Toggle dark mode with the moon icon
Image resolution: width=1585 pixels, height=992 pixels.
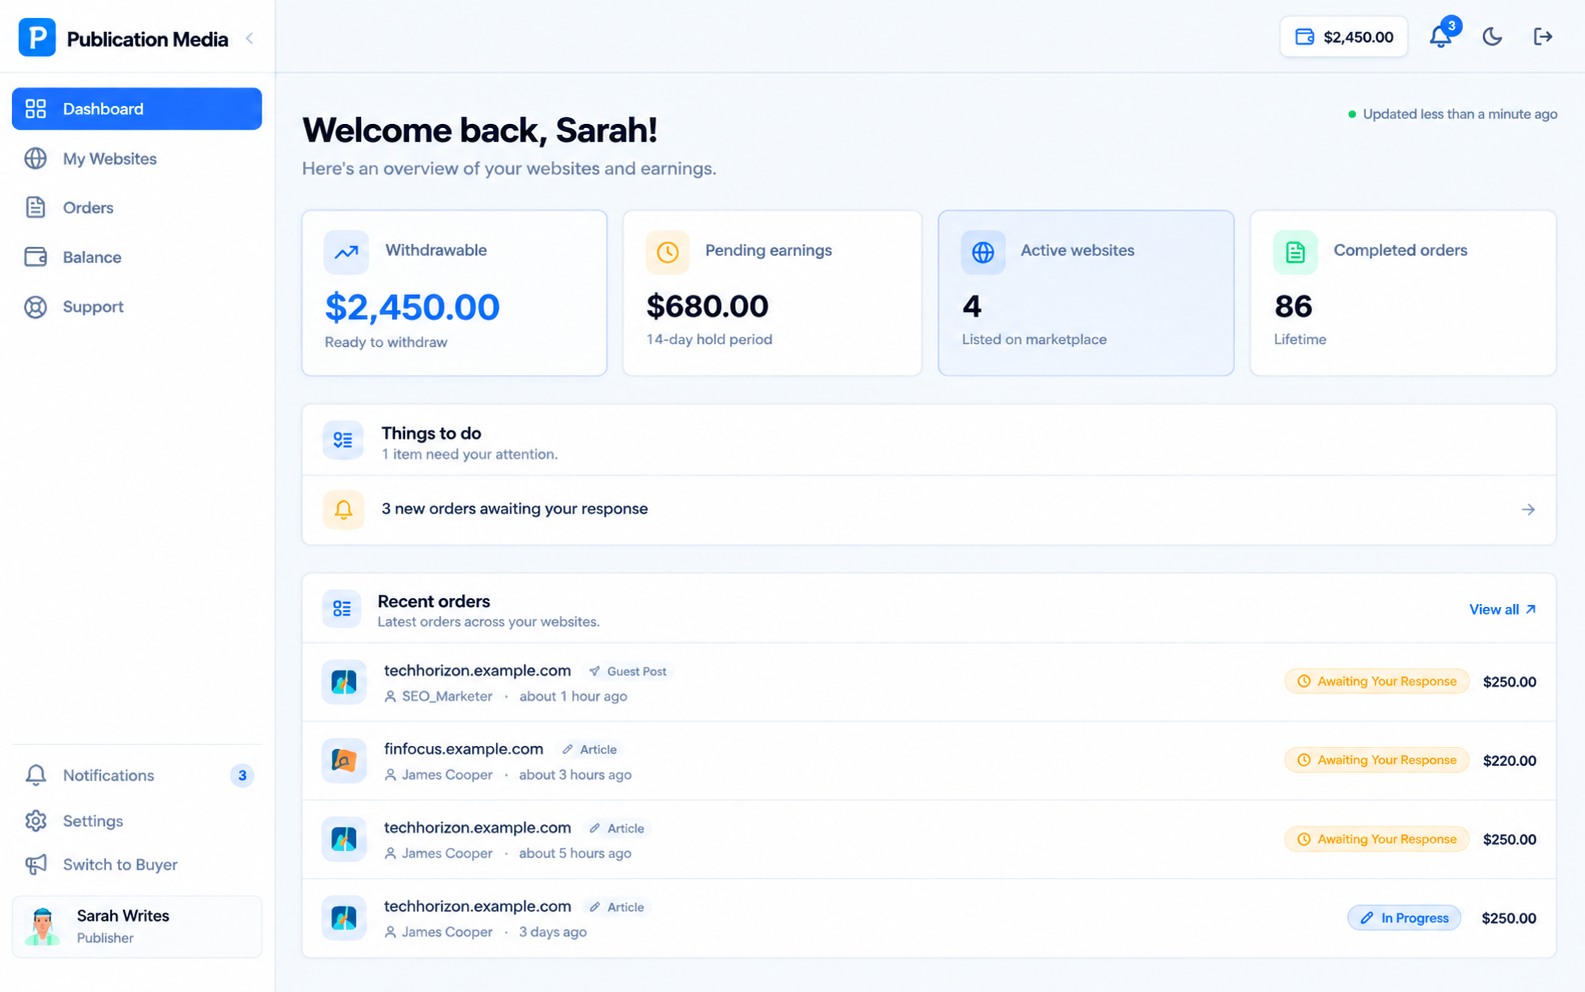(1492, 37)
